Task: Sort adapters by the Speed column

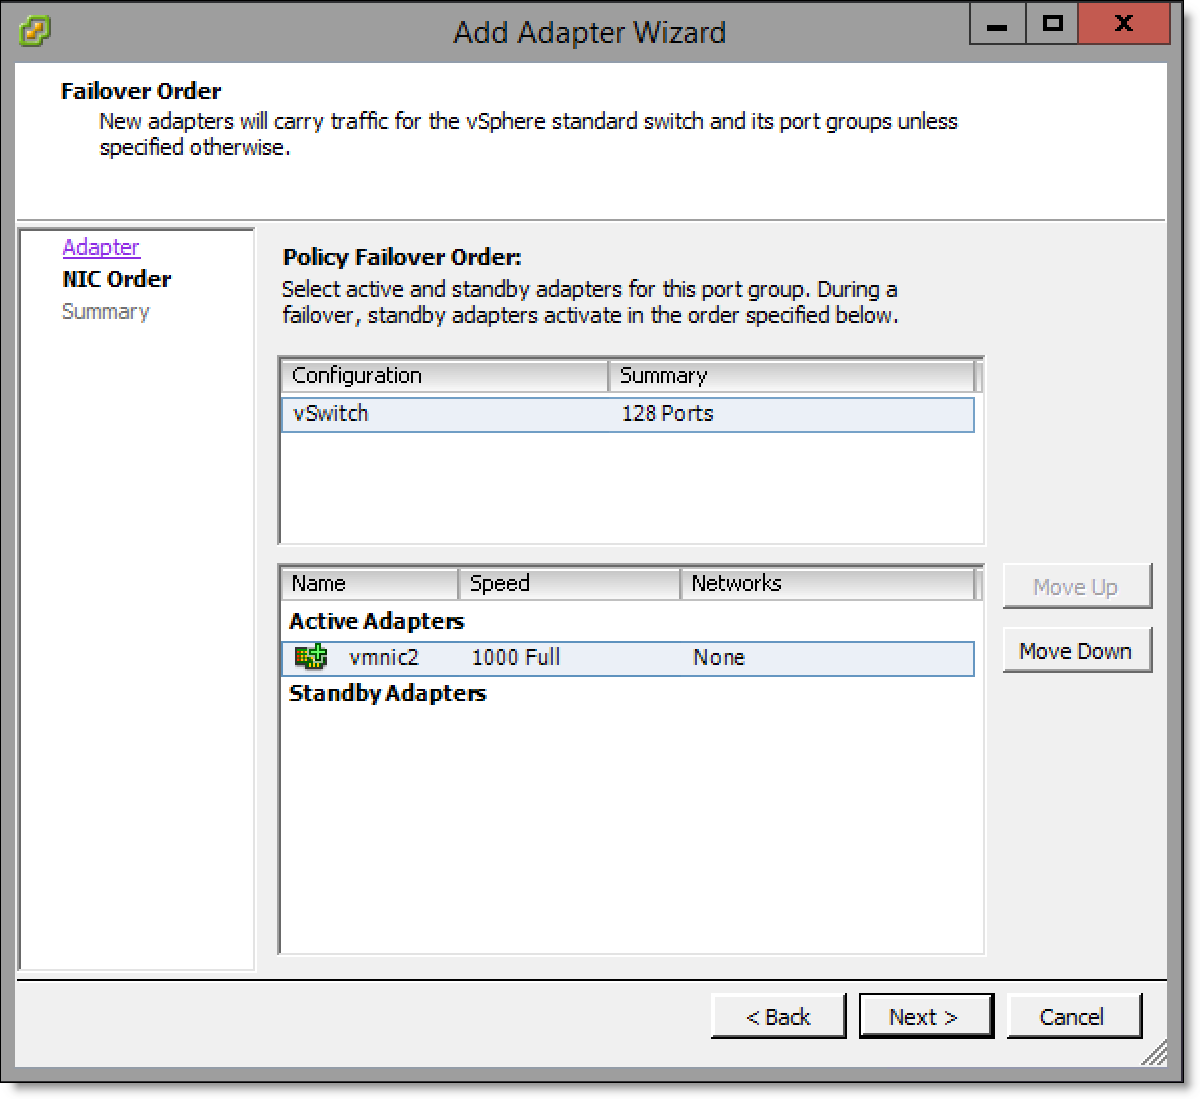Action: coord(568,584)
